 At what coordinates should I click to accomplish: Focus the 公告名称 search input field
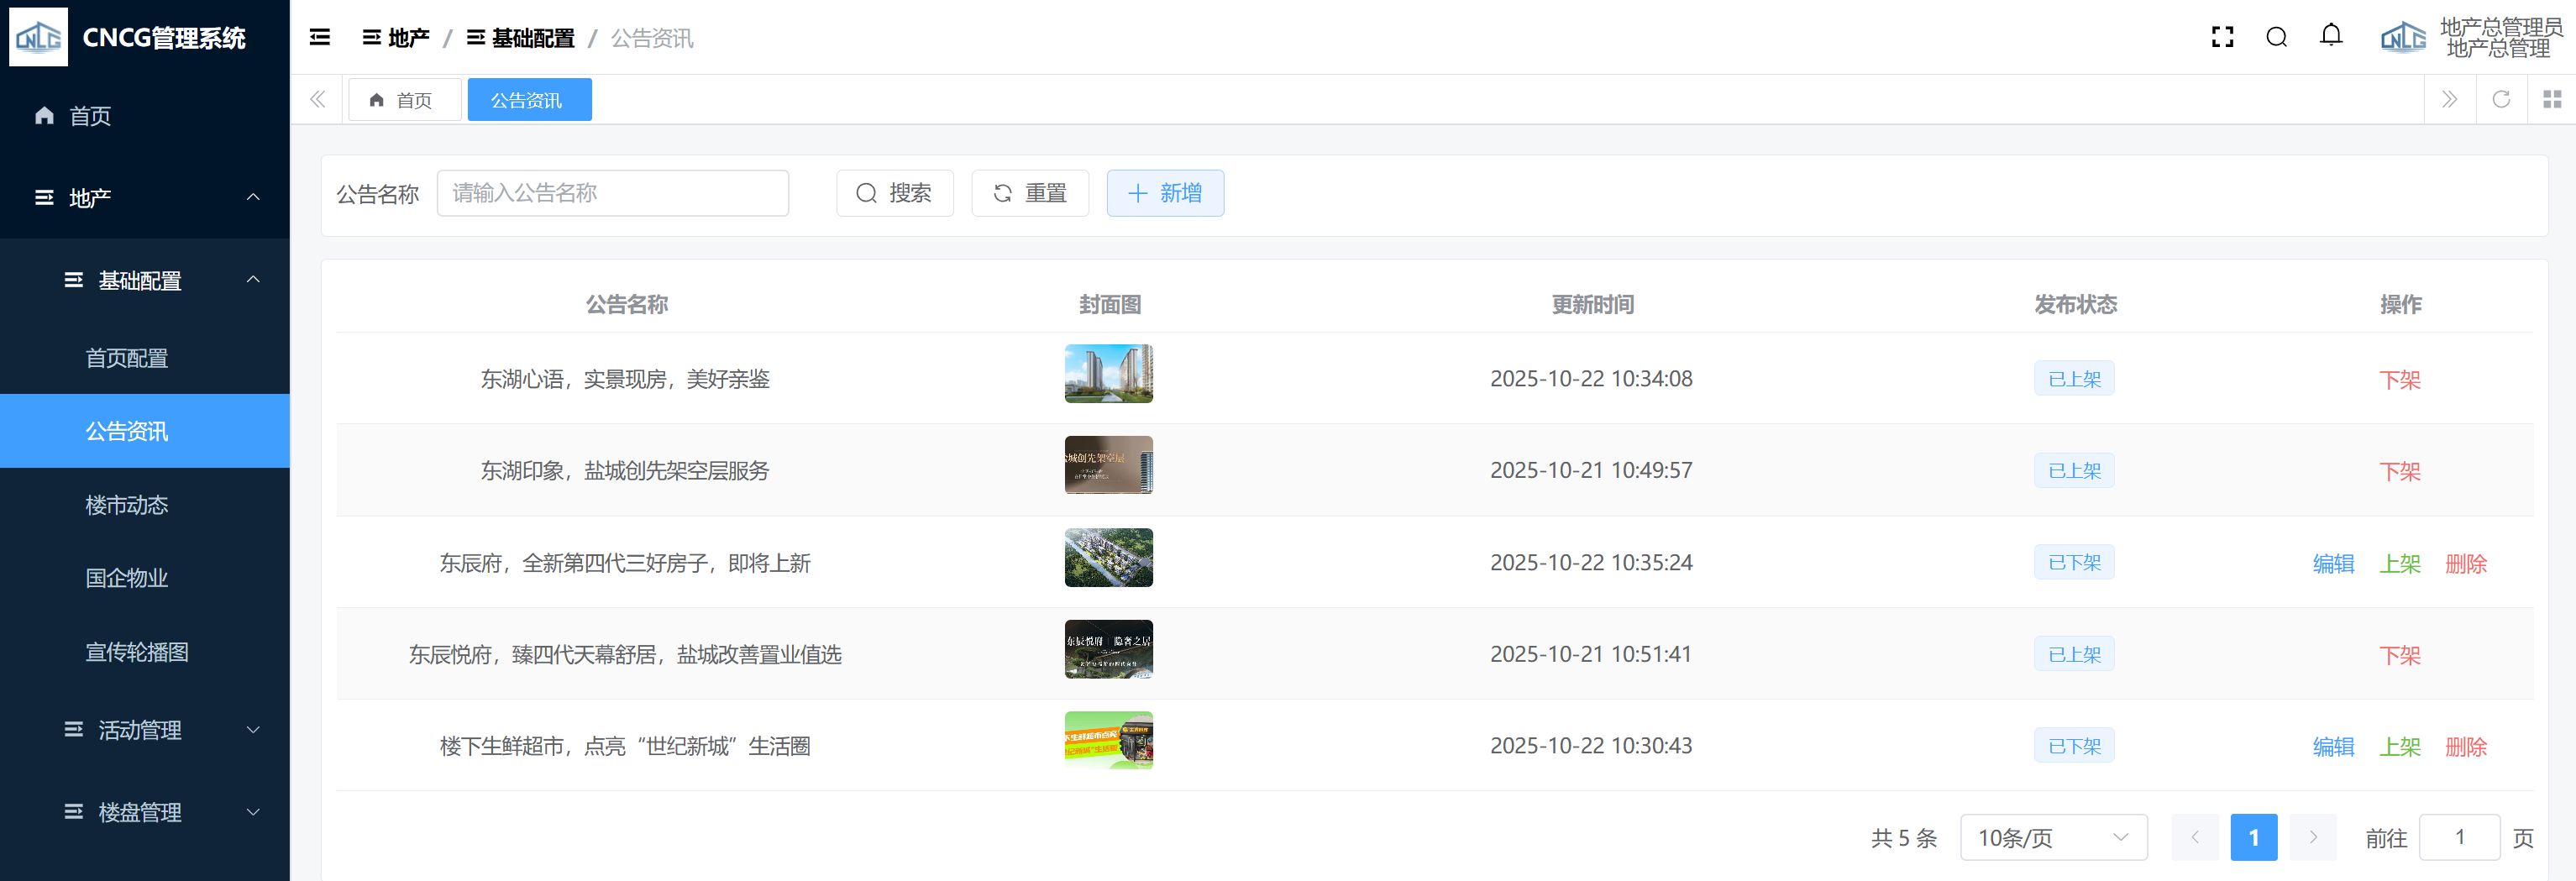point(612,193)
